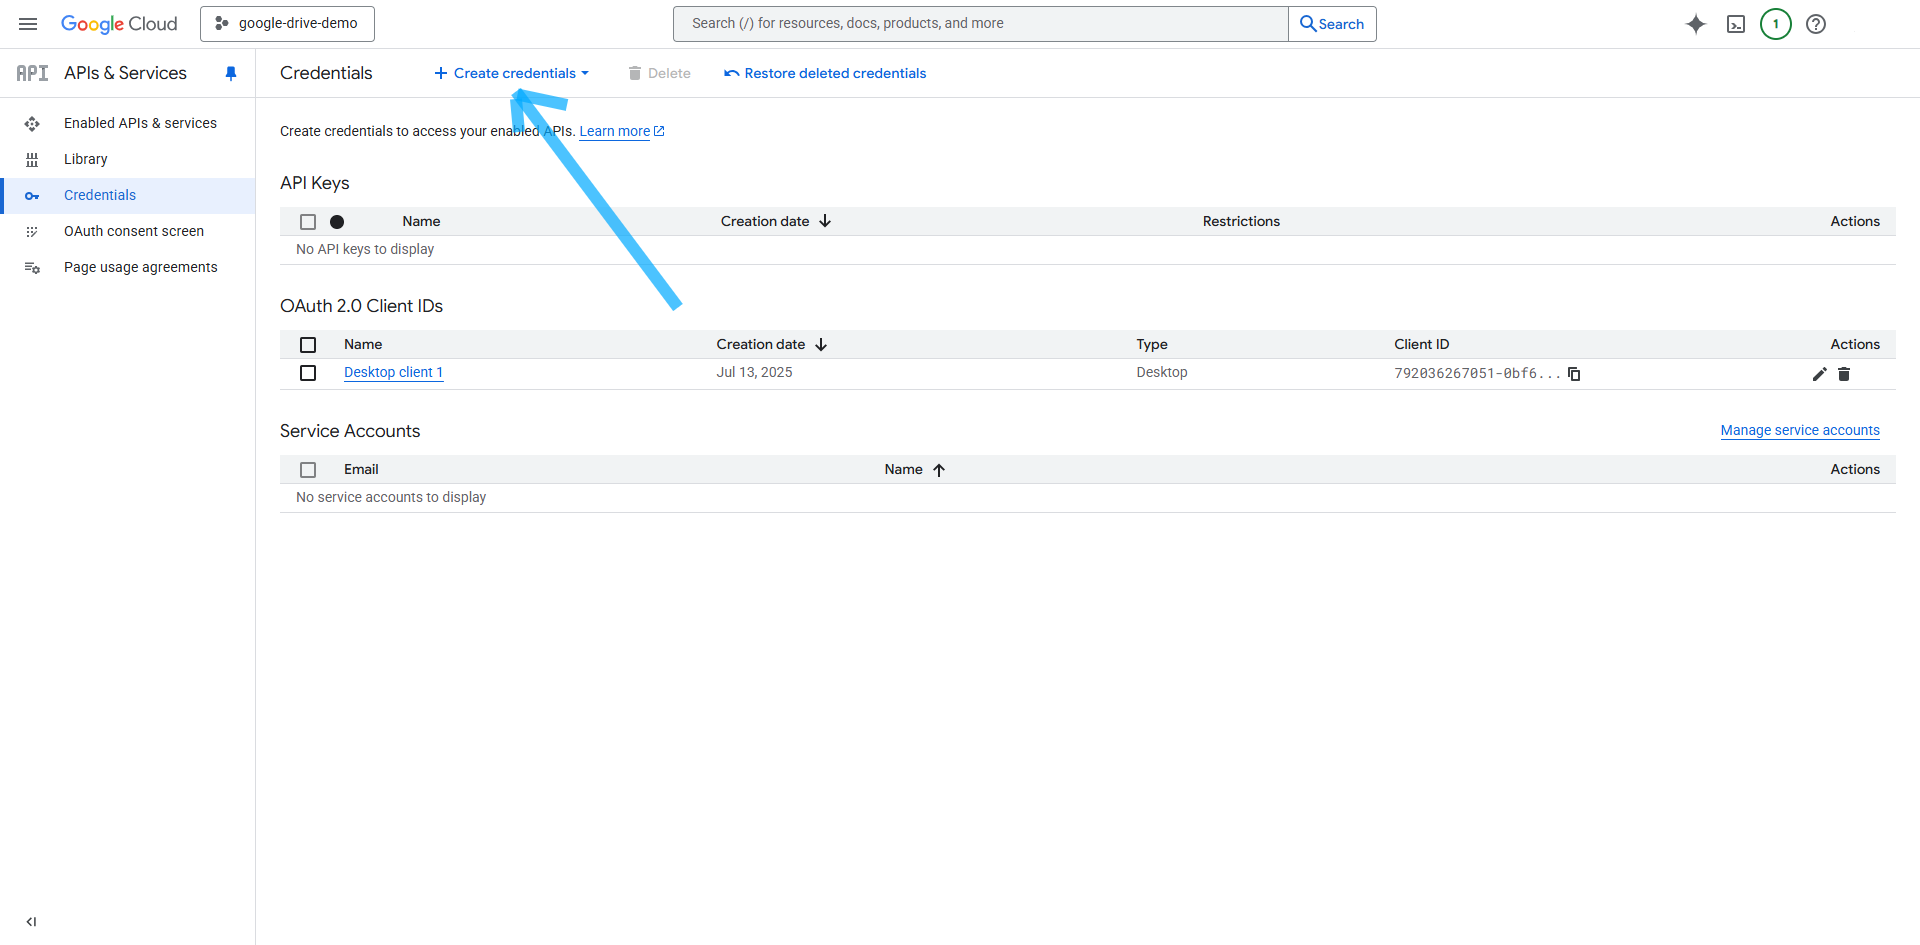Click the blue Search button

(1332, 24)
